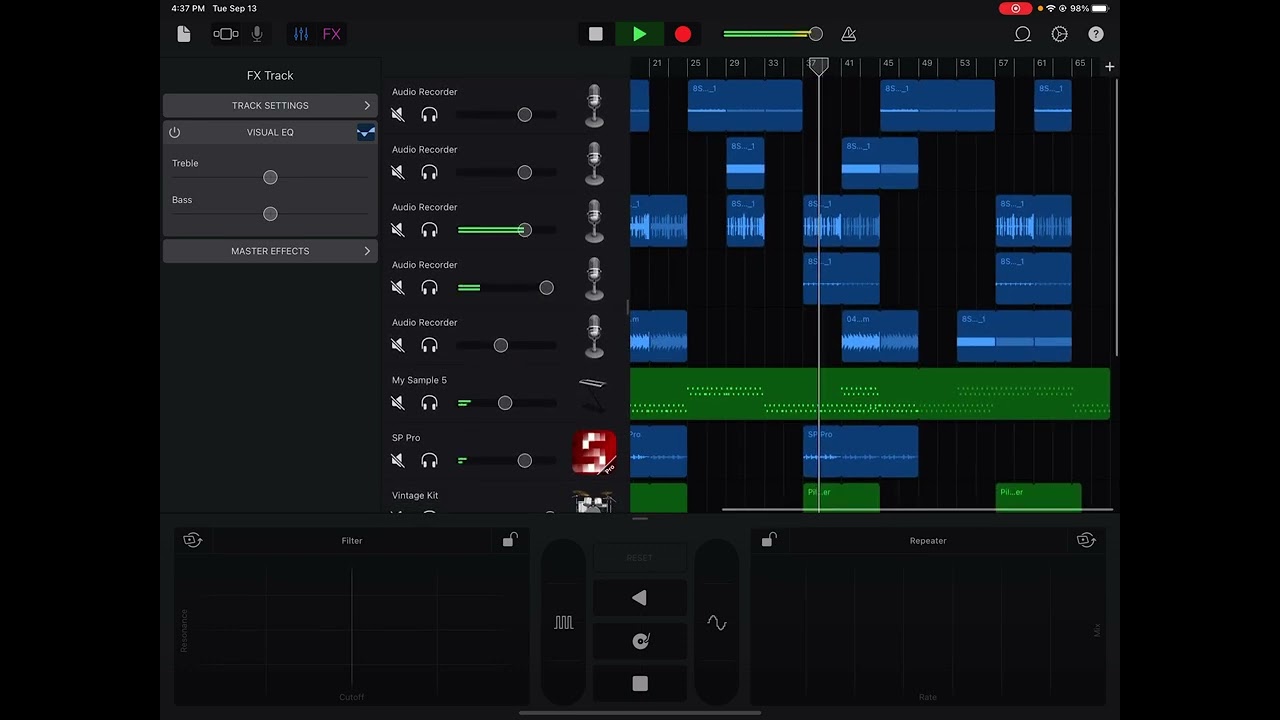The height and width of the screenshot is (720, 1280).
Task: Switch to the tracks view button
Action: coord(226,34)
